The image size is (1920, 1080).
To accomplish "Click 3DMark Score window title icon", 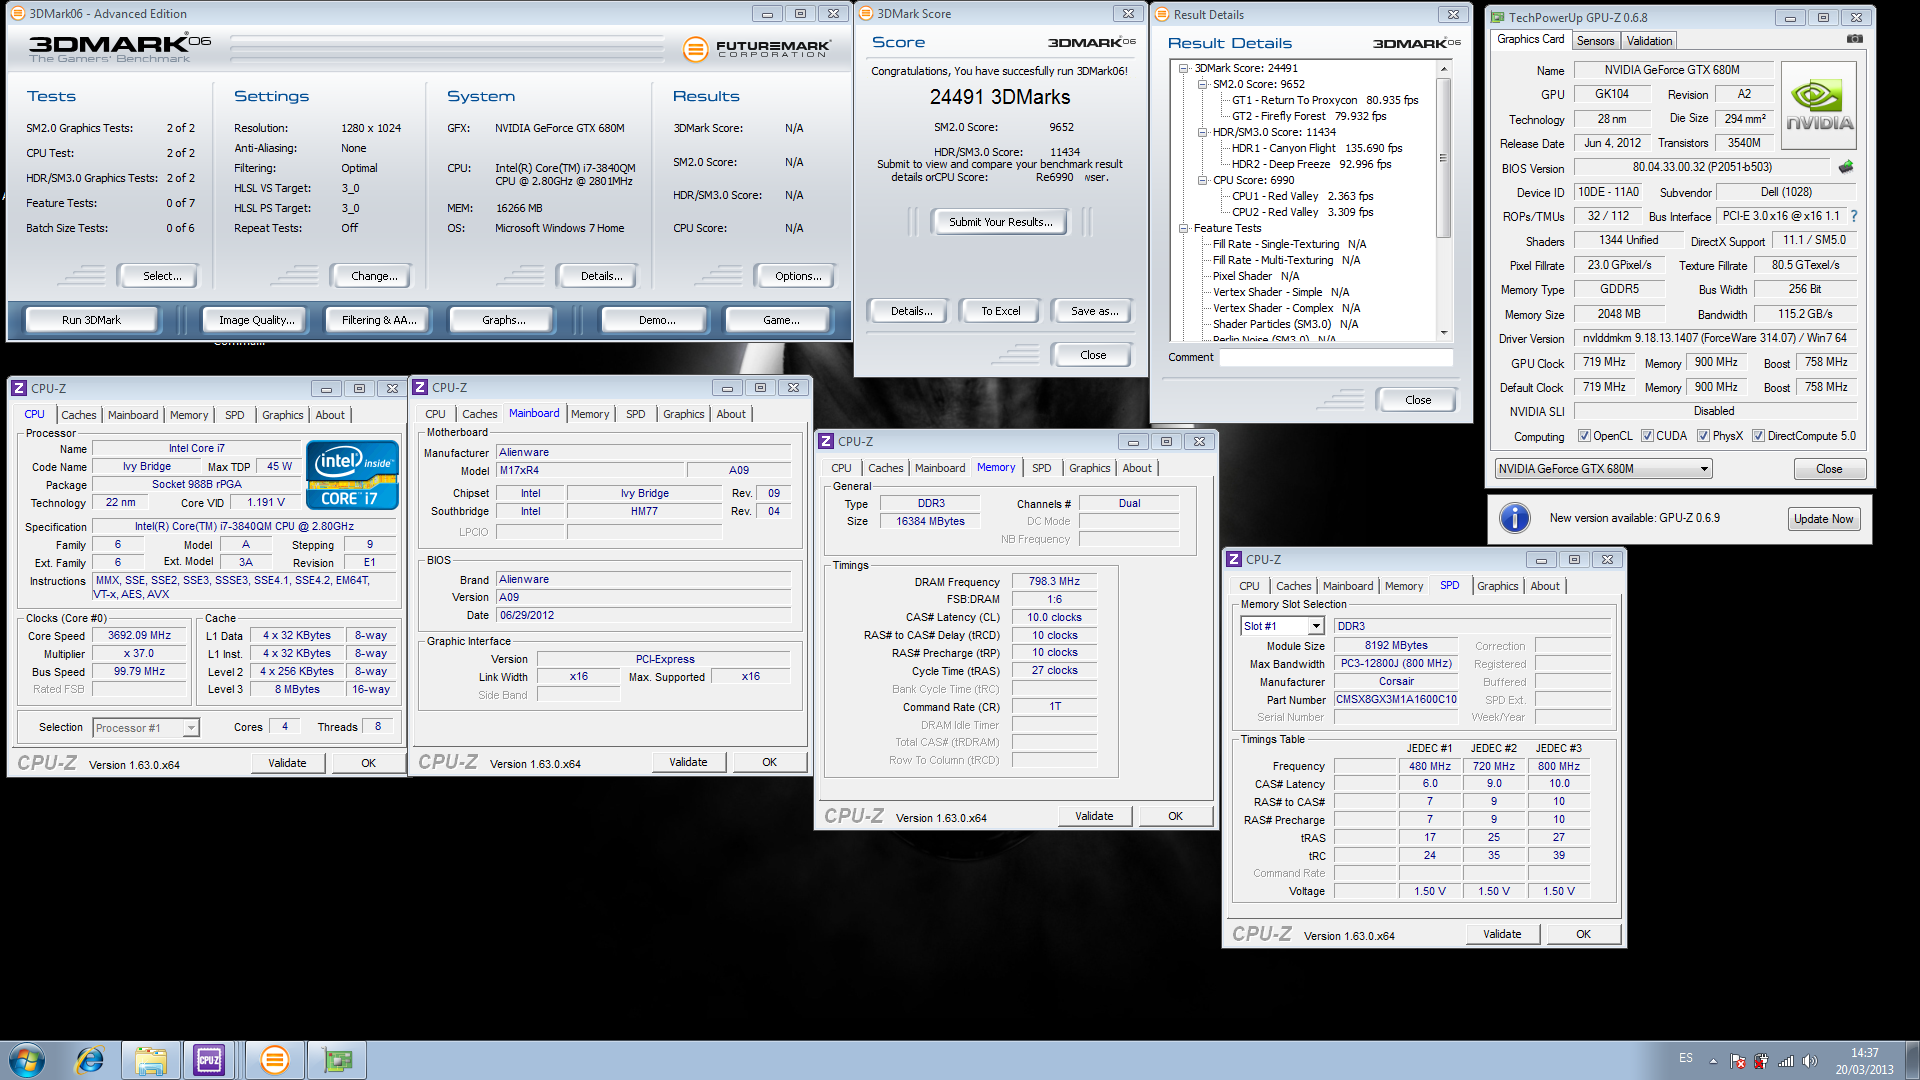I will coord(866,14).
